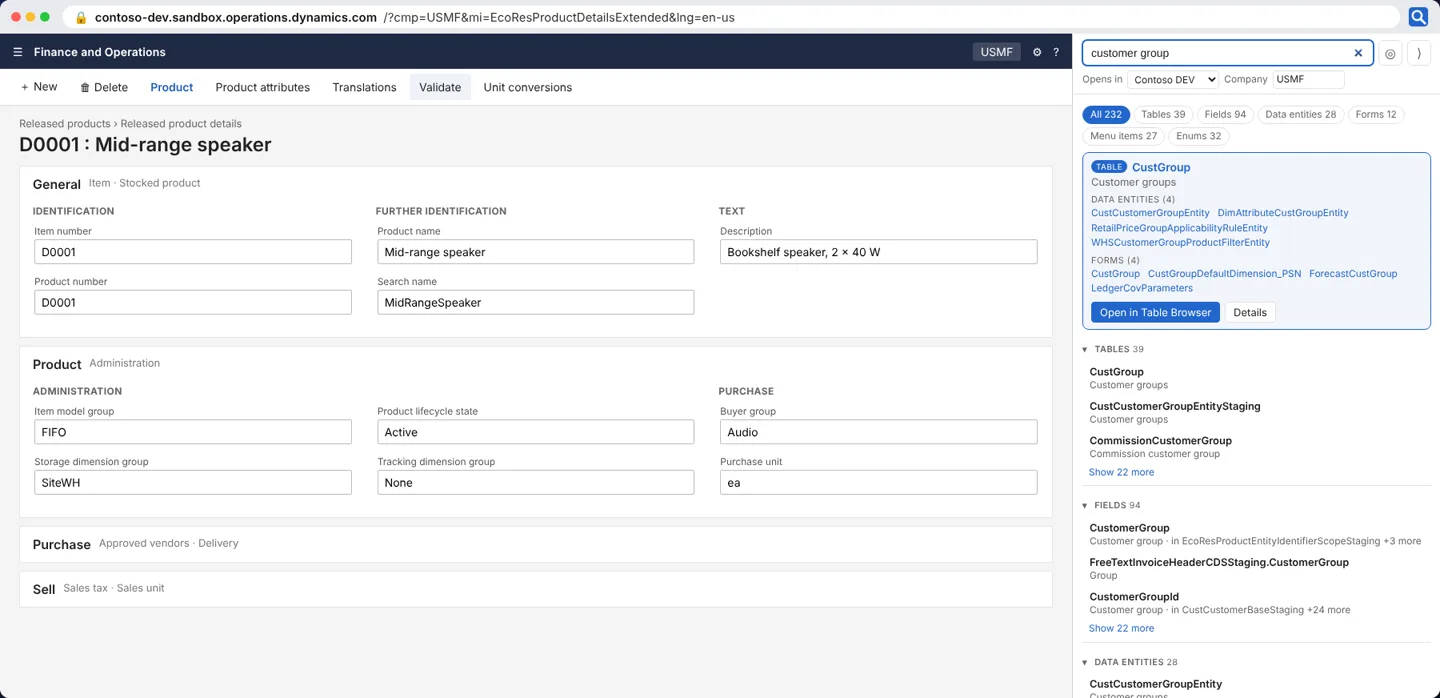Open LedgerCovParameters form link
This screenshot has width=1440, height=698.
click(x=1141, y=288)
